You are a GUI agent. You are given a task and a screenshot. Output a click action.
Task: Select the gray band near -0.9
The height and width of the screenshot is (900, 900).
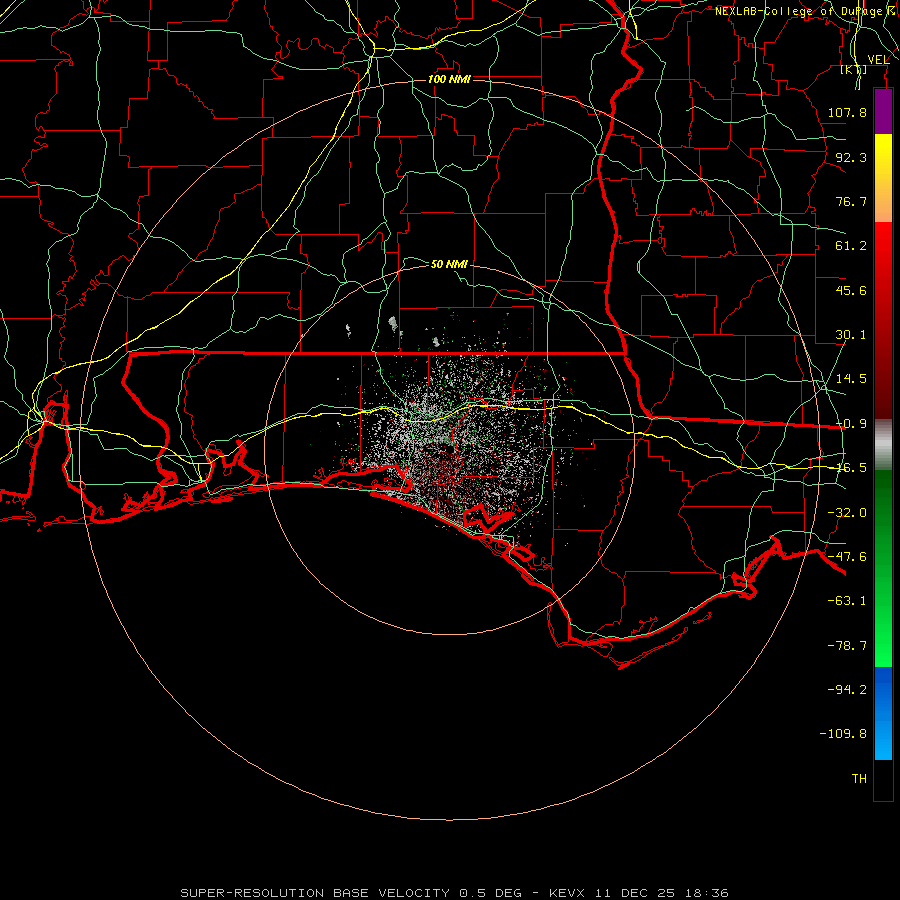883,444
